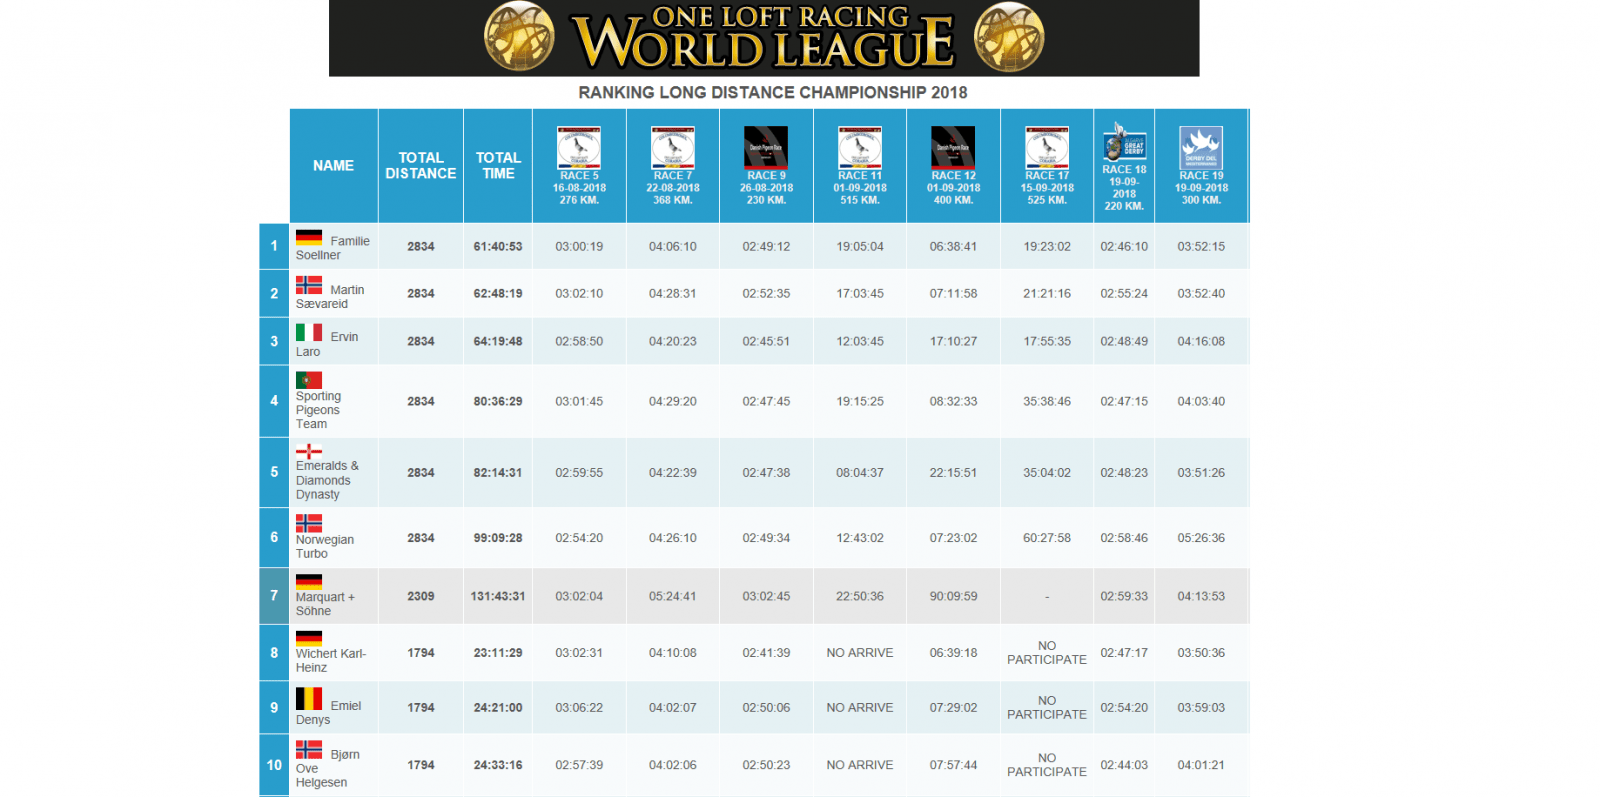The height and width of the screenshot is (797, 1600).
Task: Click the Race 7 logo thumbnail
Action: pyautogui.click(x=673, y=147)
